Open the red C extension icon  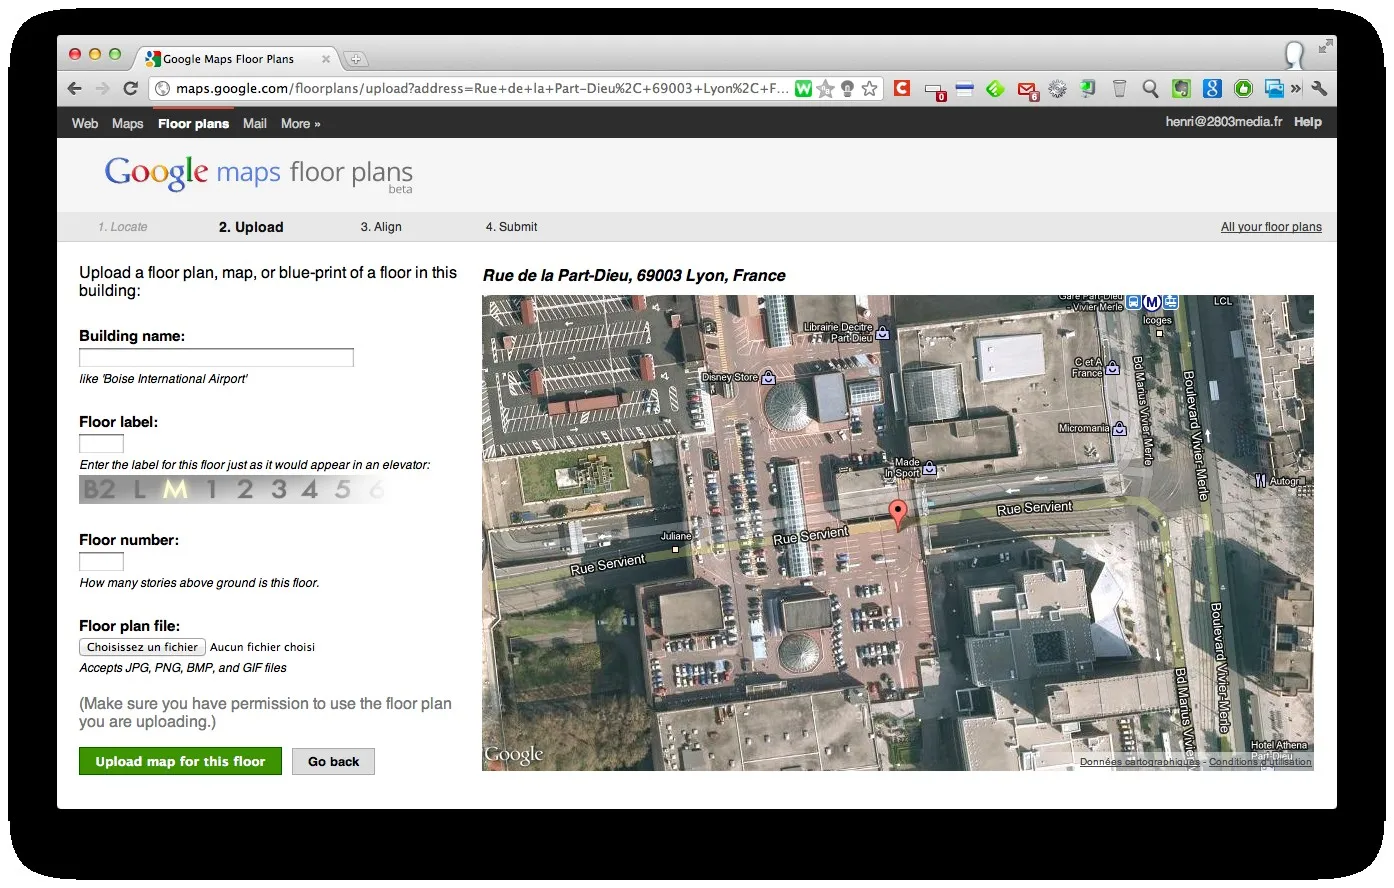(902, 88)
